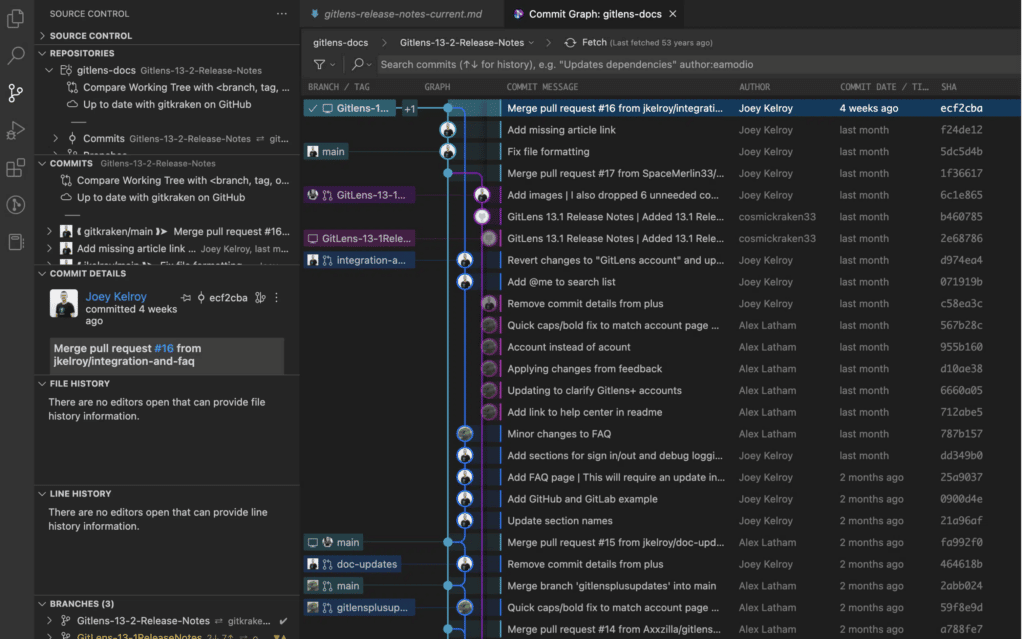This screenshot has width=1024, height=639.
Task: Collapse the LINE HISTORY section
Action: [42, 494]
